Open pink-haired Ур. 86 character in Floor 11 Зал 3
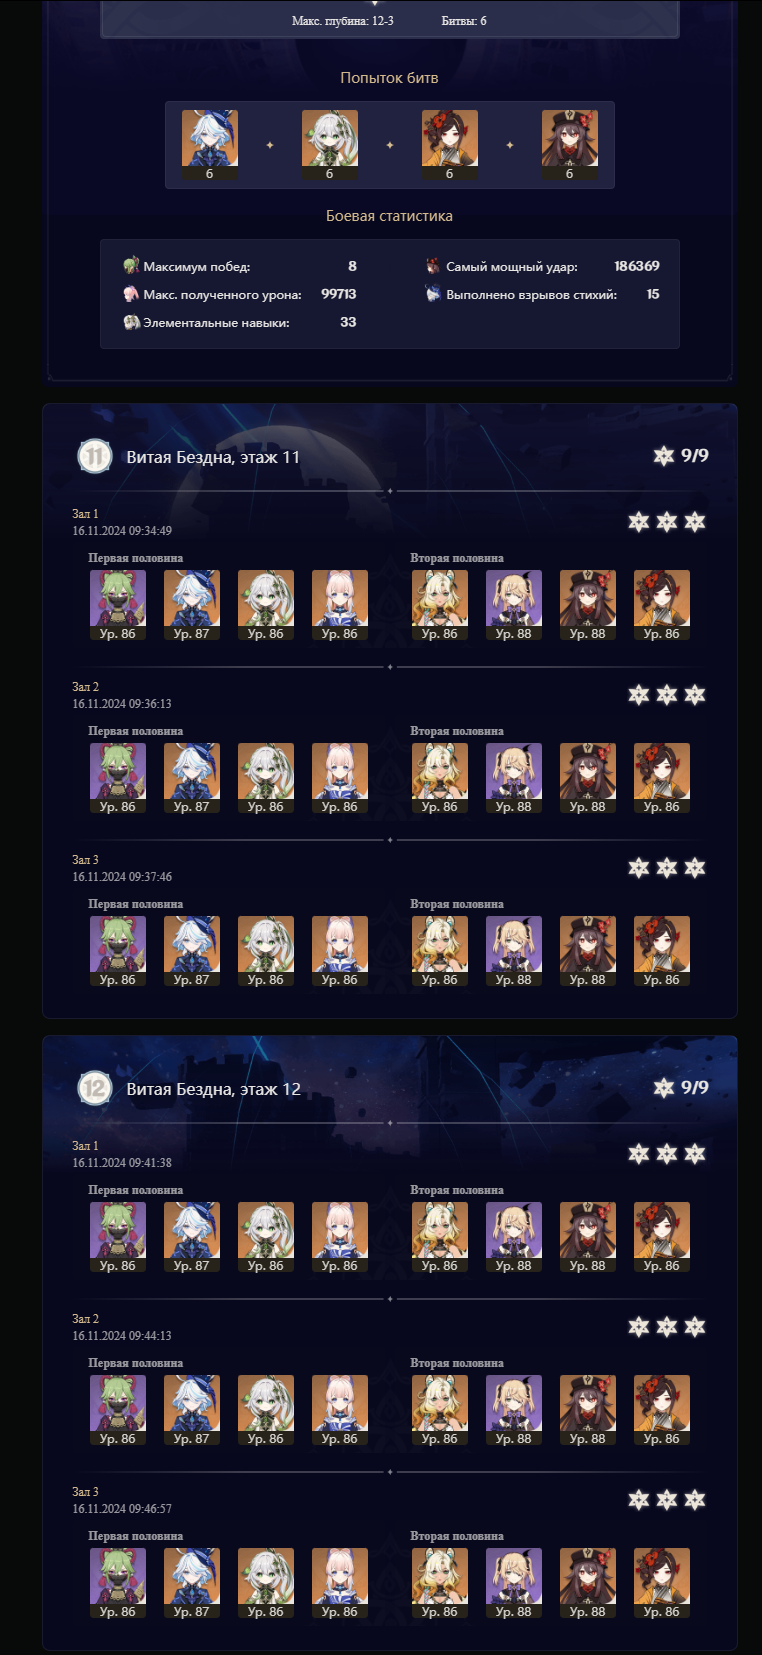The width and height of the screenshot is (762, 1655). click(x=340, y=951)
